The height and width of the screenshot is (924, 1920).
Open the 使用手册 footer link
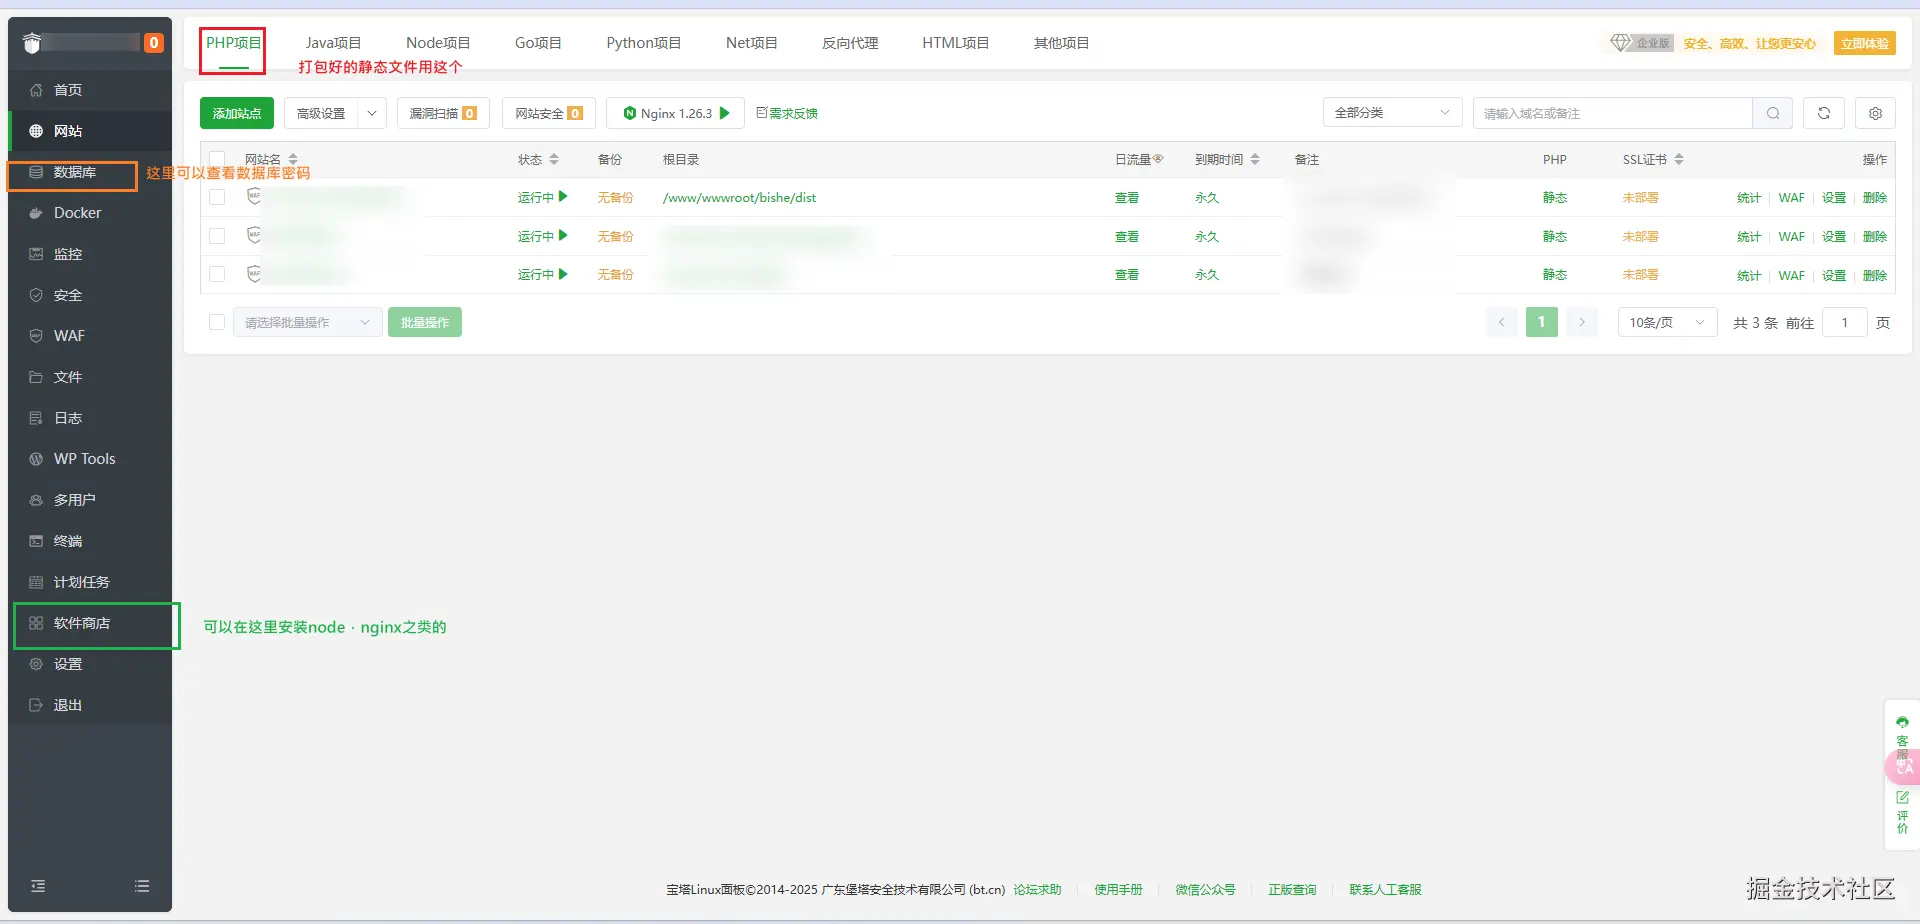pyautogui.click(x=1118, y=889)
